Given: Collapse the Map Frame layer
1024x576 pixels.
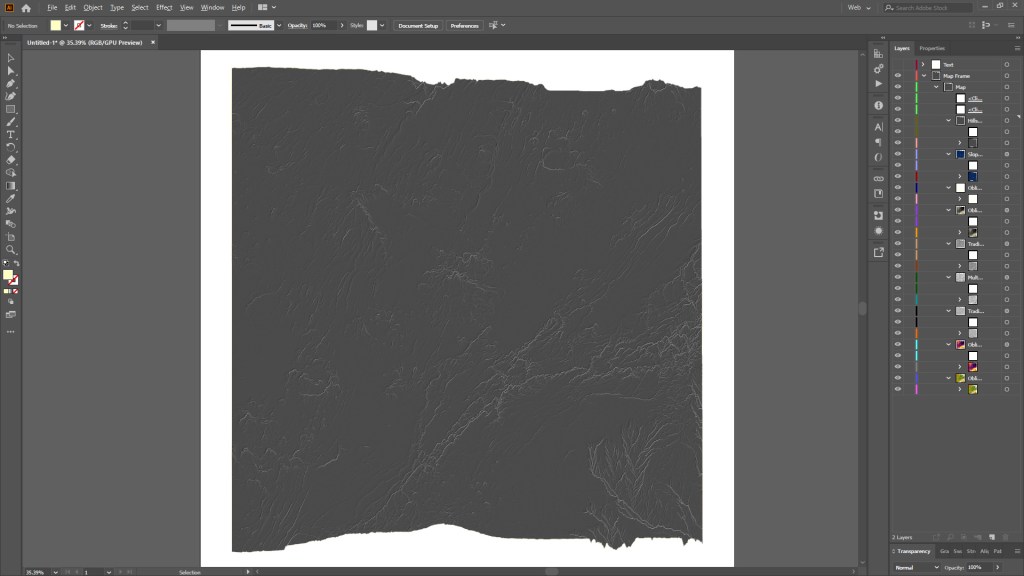Looking at the screenshot, I should click(923, 76).
